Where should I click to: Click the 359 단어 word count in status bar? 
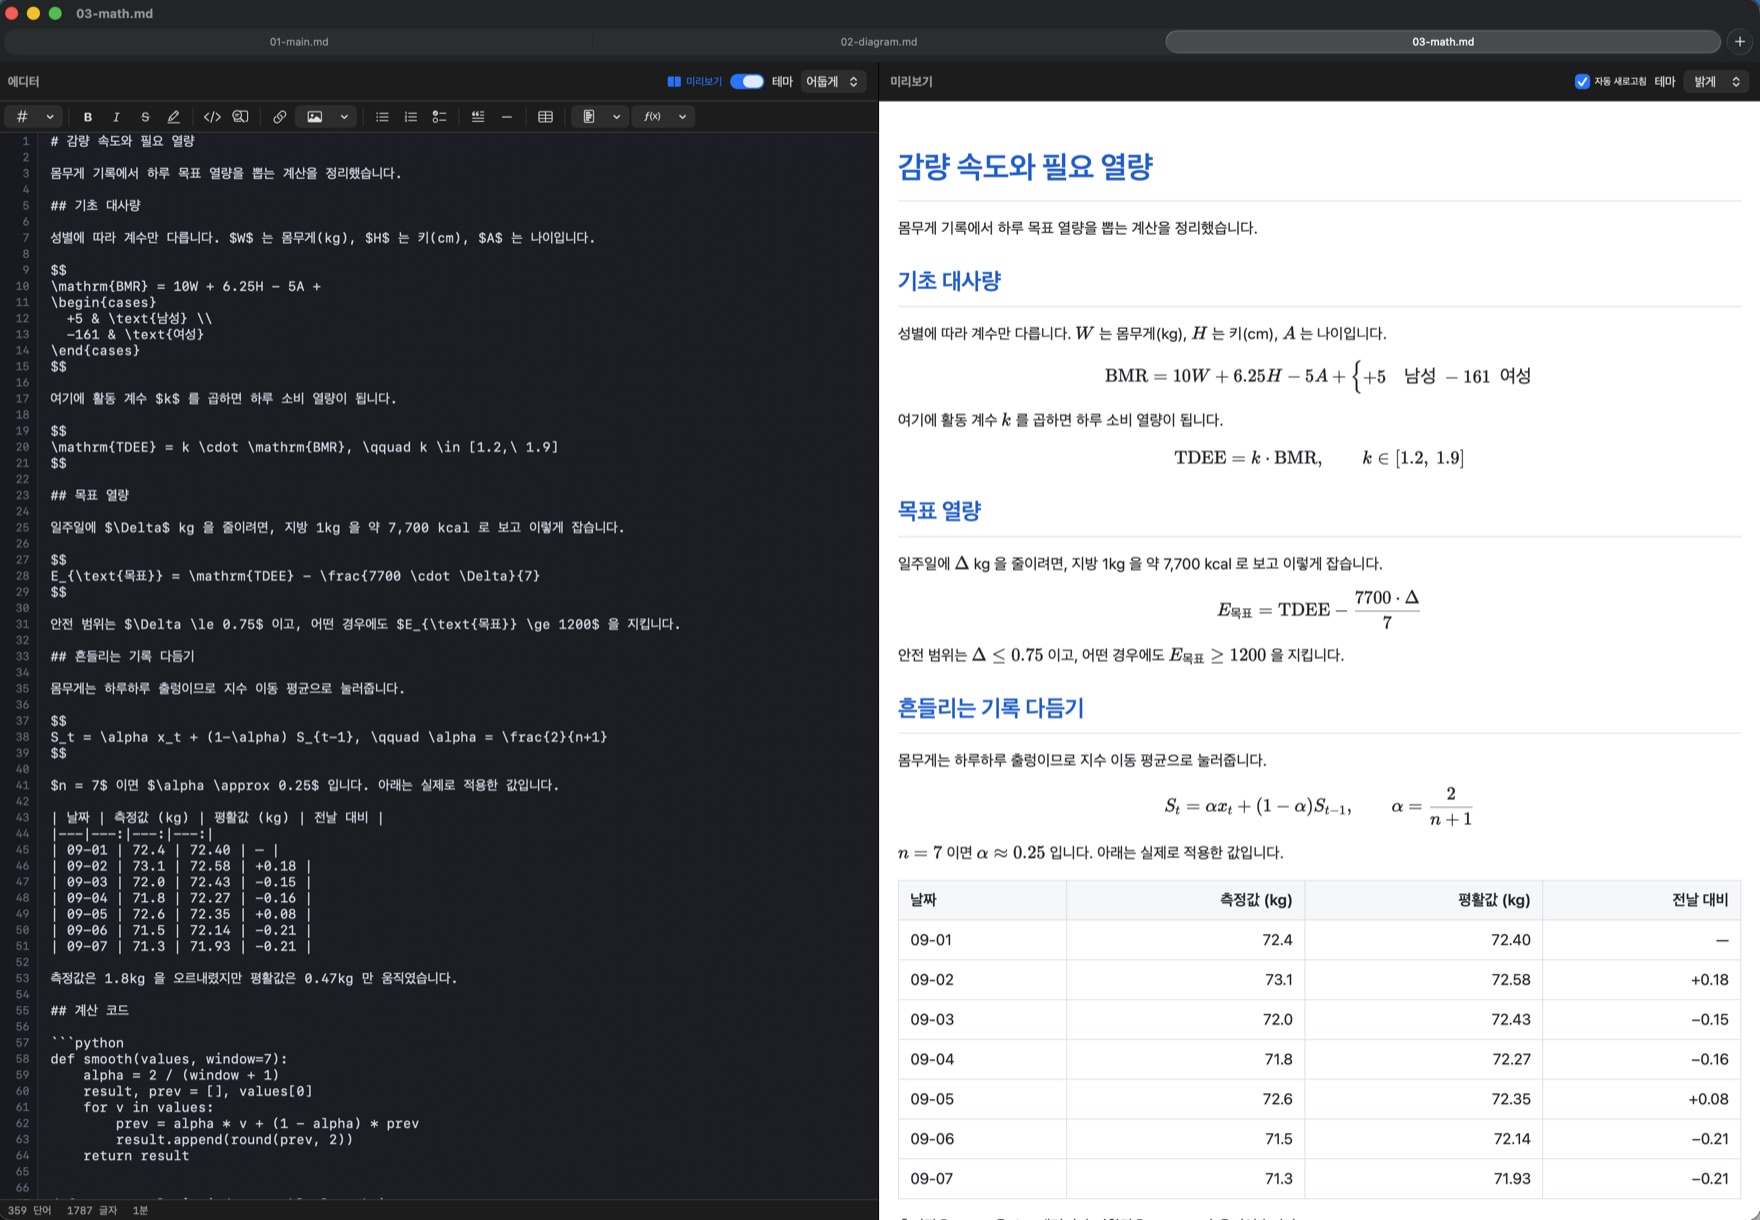[30, 1210]
